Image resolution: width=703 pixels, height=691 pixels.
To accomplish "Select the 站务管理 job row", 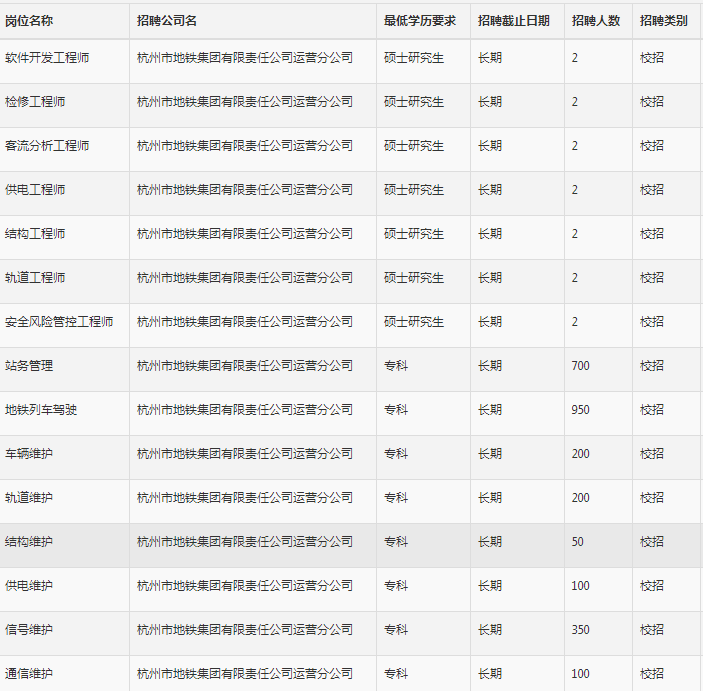I will [29, 366].
